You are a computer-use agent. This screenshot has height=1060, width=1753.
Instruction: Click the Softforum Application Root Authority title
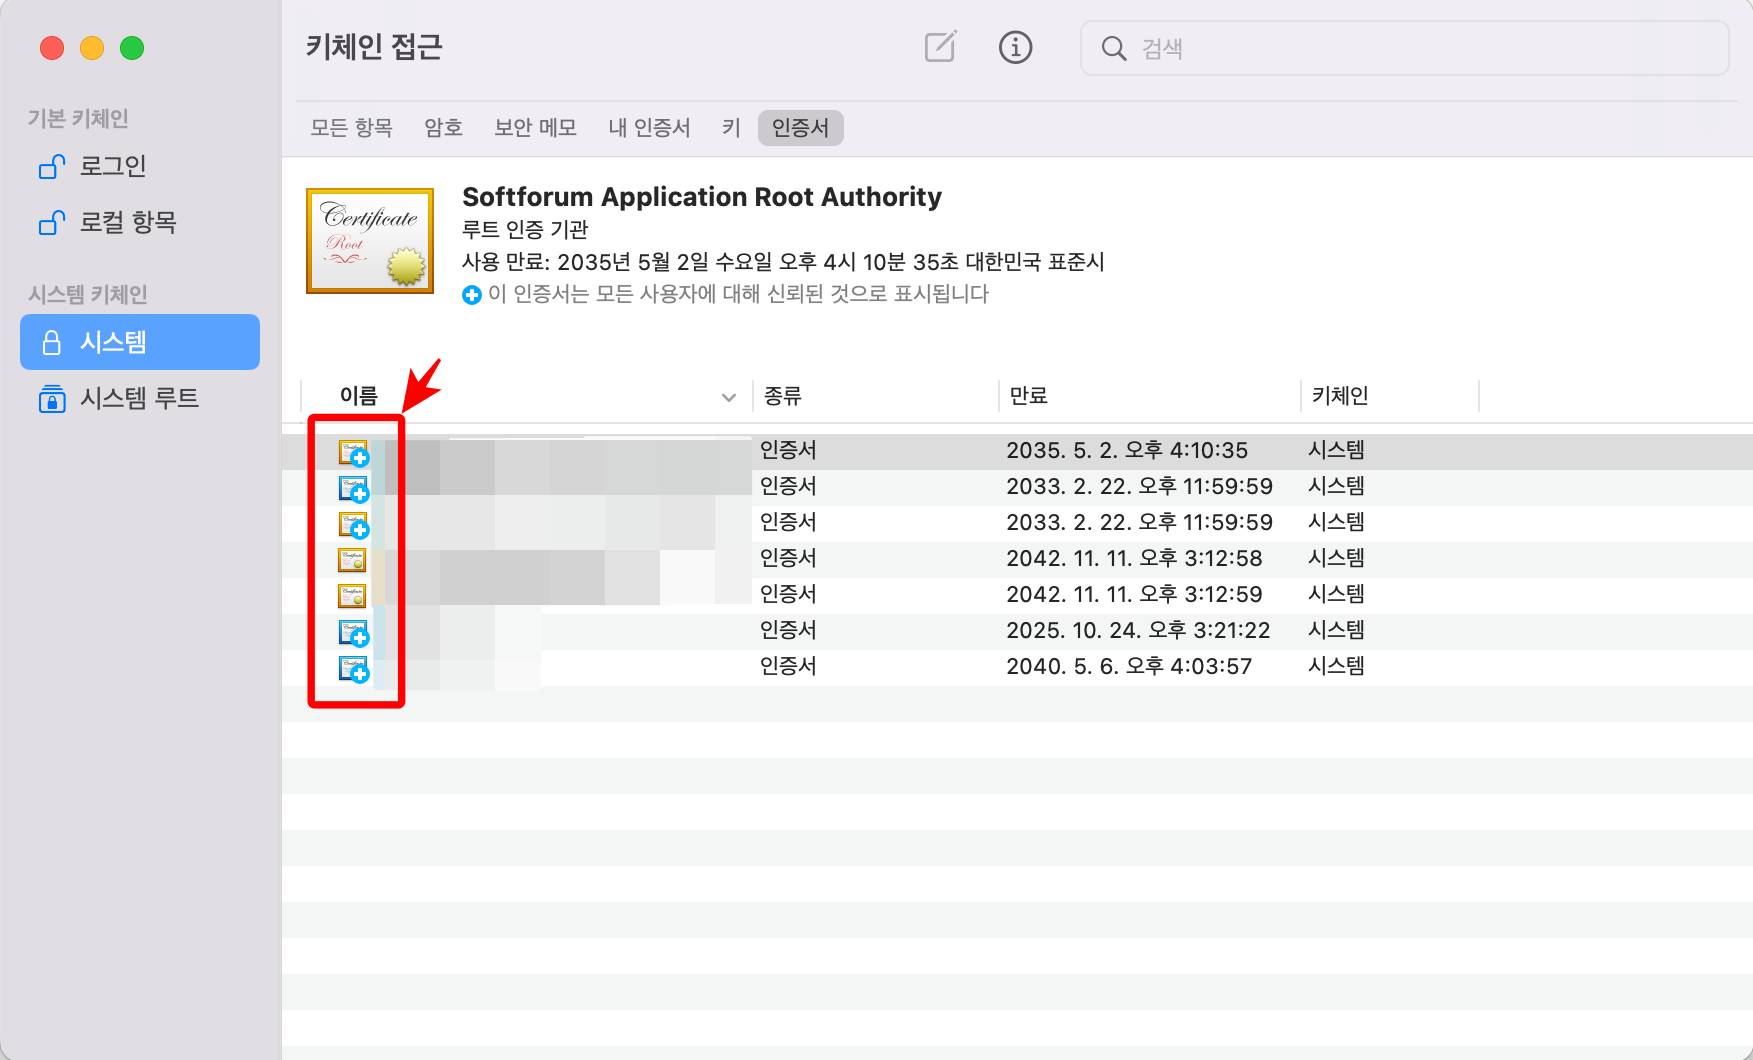[x=702, y=197]
